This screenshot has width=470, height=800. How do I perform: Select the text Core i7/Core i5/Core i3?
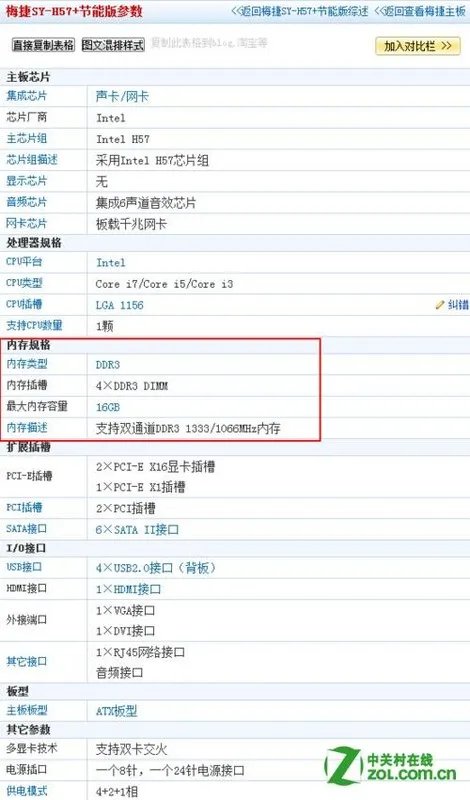click(x=164, y=284)
